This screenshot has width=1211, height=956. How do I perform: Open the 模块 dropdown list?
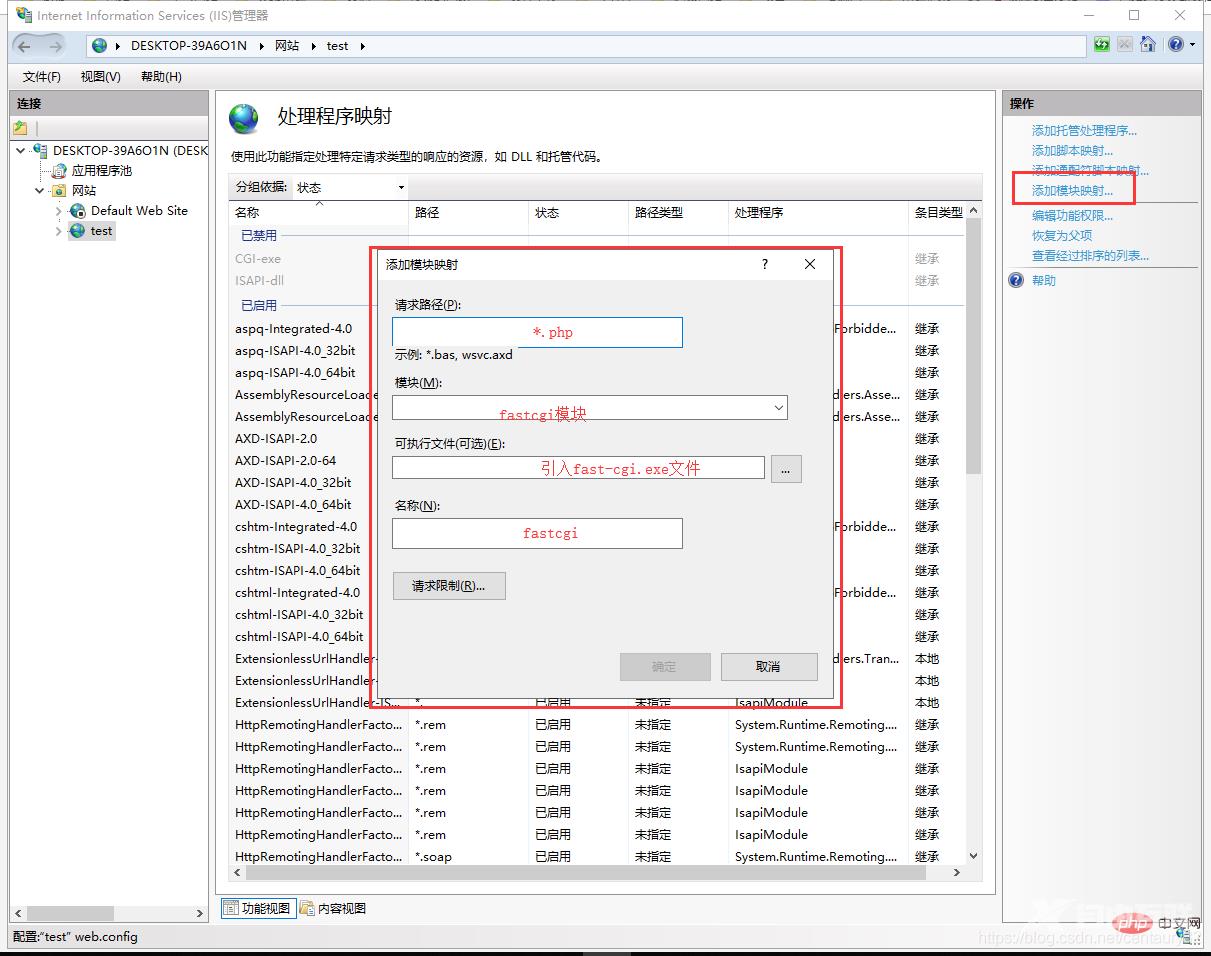coord(778,408)
